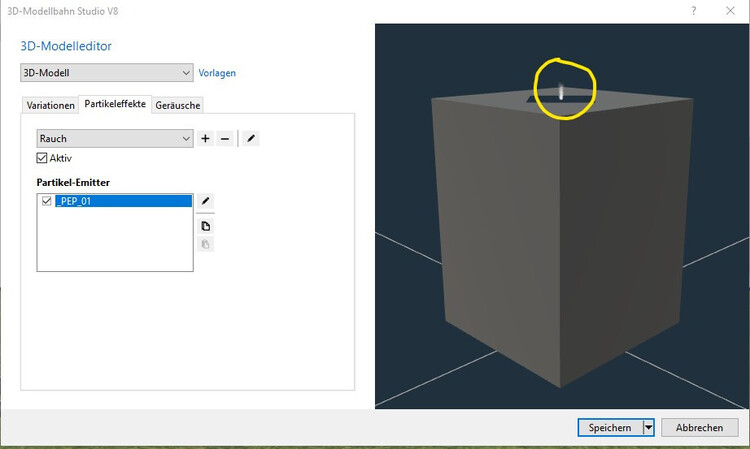Open the 3D-Modell dropdown
Image resolution: width=750 pixels, height=449 pixels.
click(107, 73)
